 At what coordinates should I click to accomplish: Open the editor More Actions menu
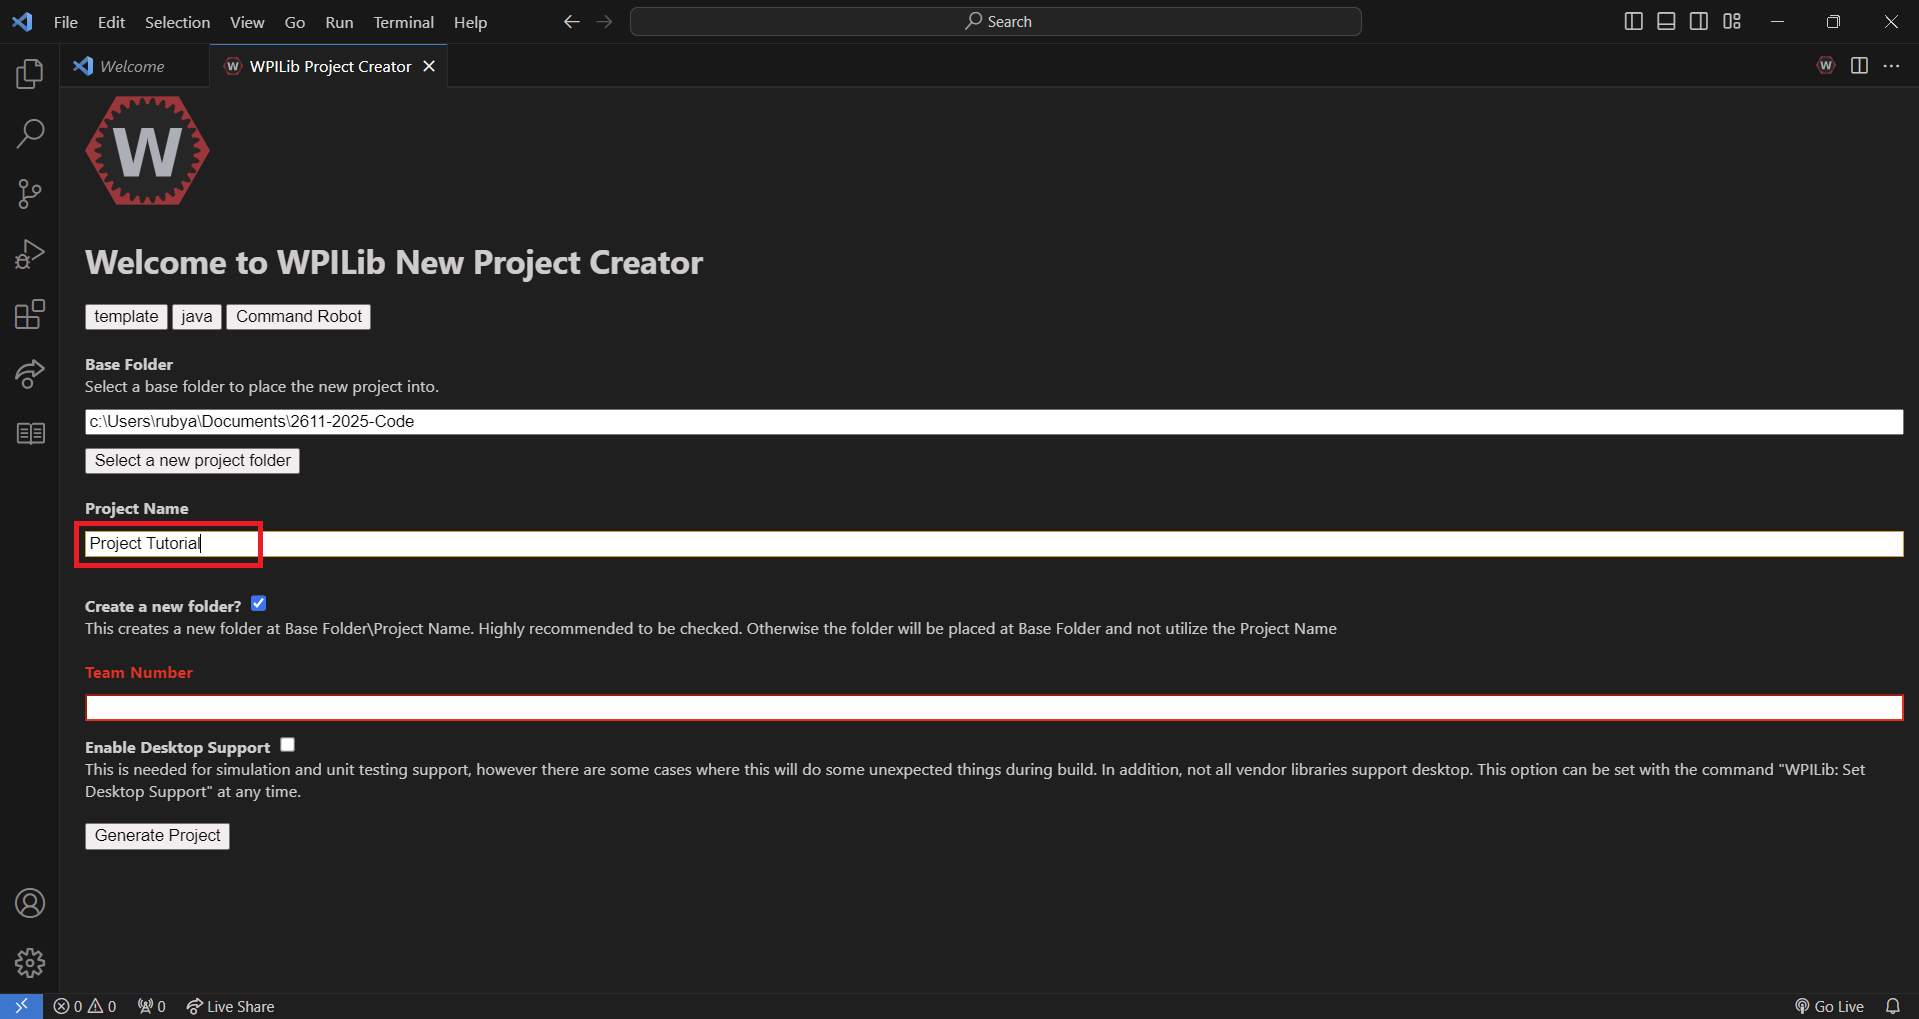(1891, 66)
